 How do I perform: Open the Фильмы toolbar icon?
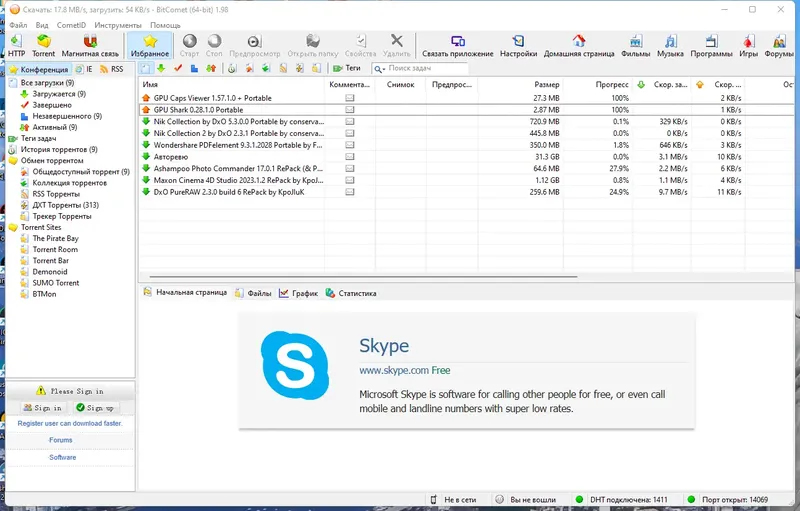pos(636,45)
